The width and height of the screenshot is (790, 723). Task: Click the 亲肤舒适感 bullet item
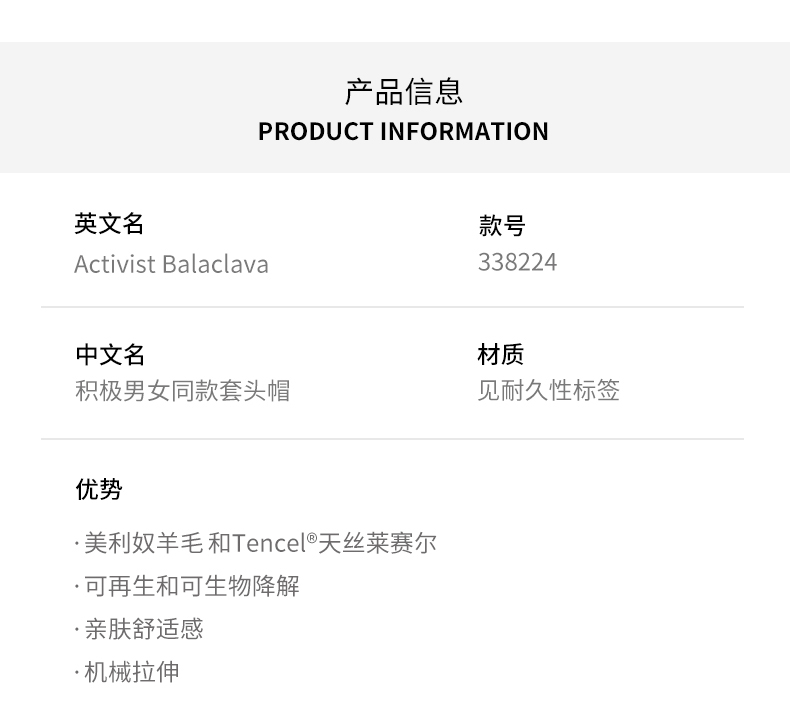pyautogui.click(x=143, y=629)
